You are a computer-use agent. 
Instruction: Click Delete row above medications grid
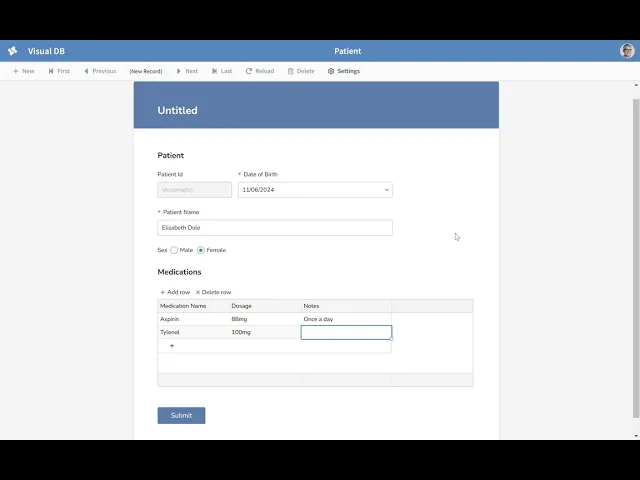coord(213,292)
